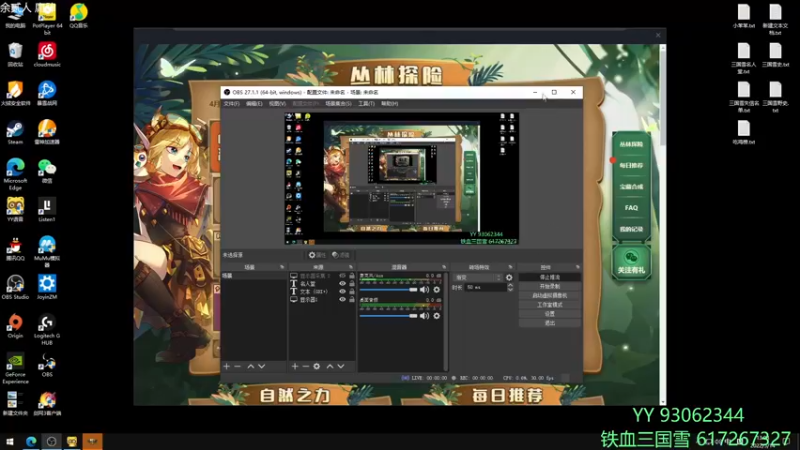This screenshot has height=450, width=800.
Task: Open source properties gear under Sources list
Action: coord(317,366)
